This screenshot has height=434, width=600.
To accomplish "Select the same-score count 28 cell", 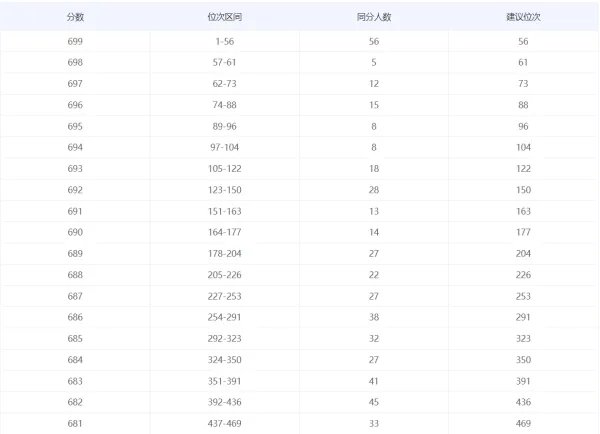I will (x=374, y=190).
